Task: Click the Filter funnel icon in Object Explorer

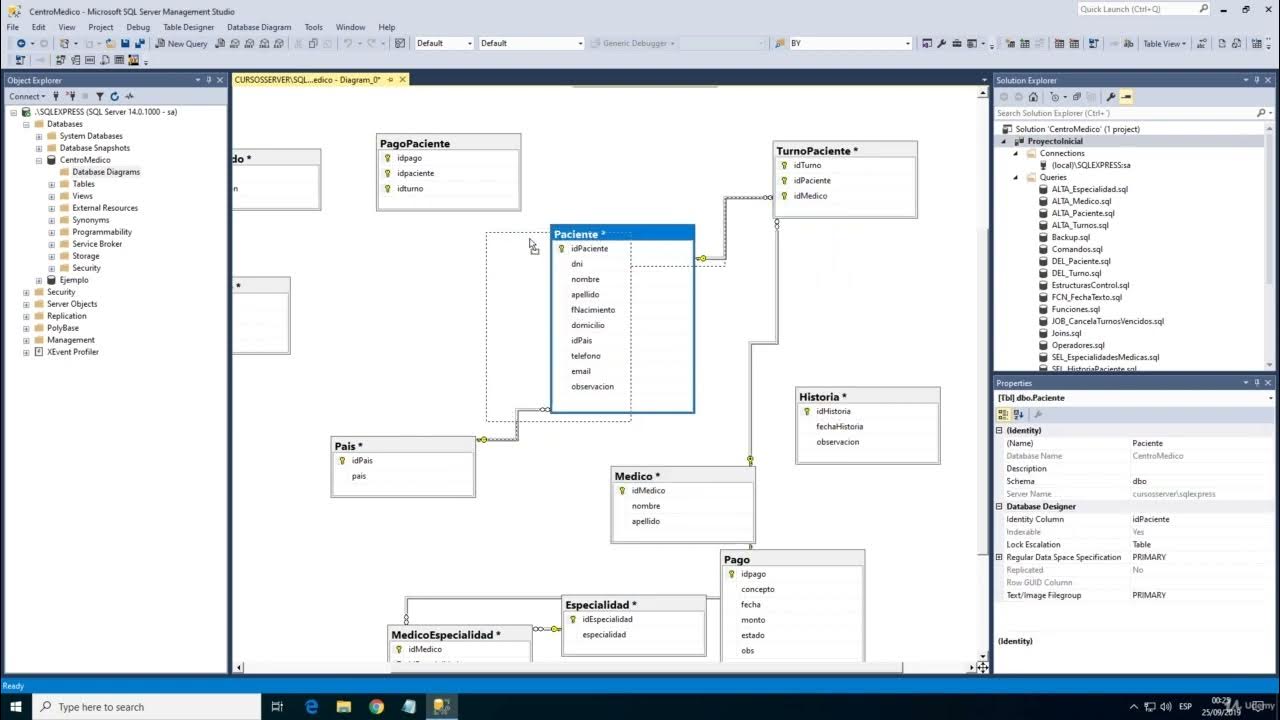Action: [x=99, y=96]
